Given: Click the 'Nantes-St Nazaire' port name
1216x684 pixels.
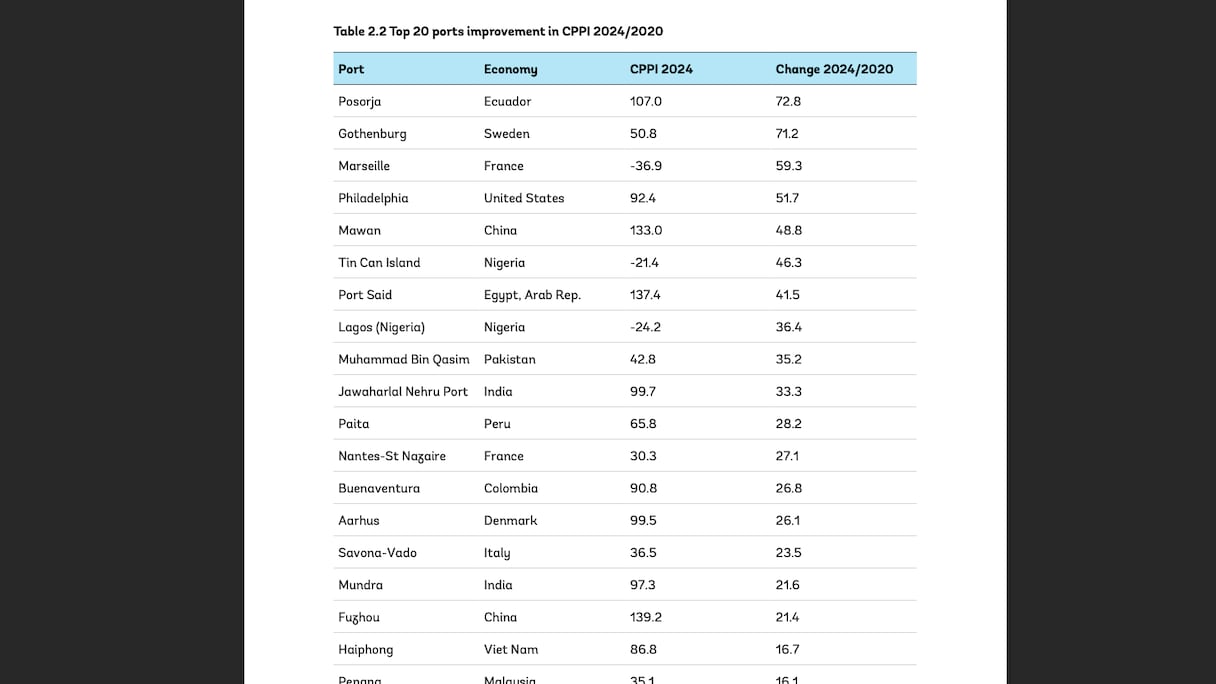Looking at the screenshot, I should point(392,456).
